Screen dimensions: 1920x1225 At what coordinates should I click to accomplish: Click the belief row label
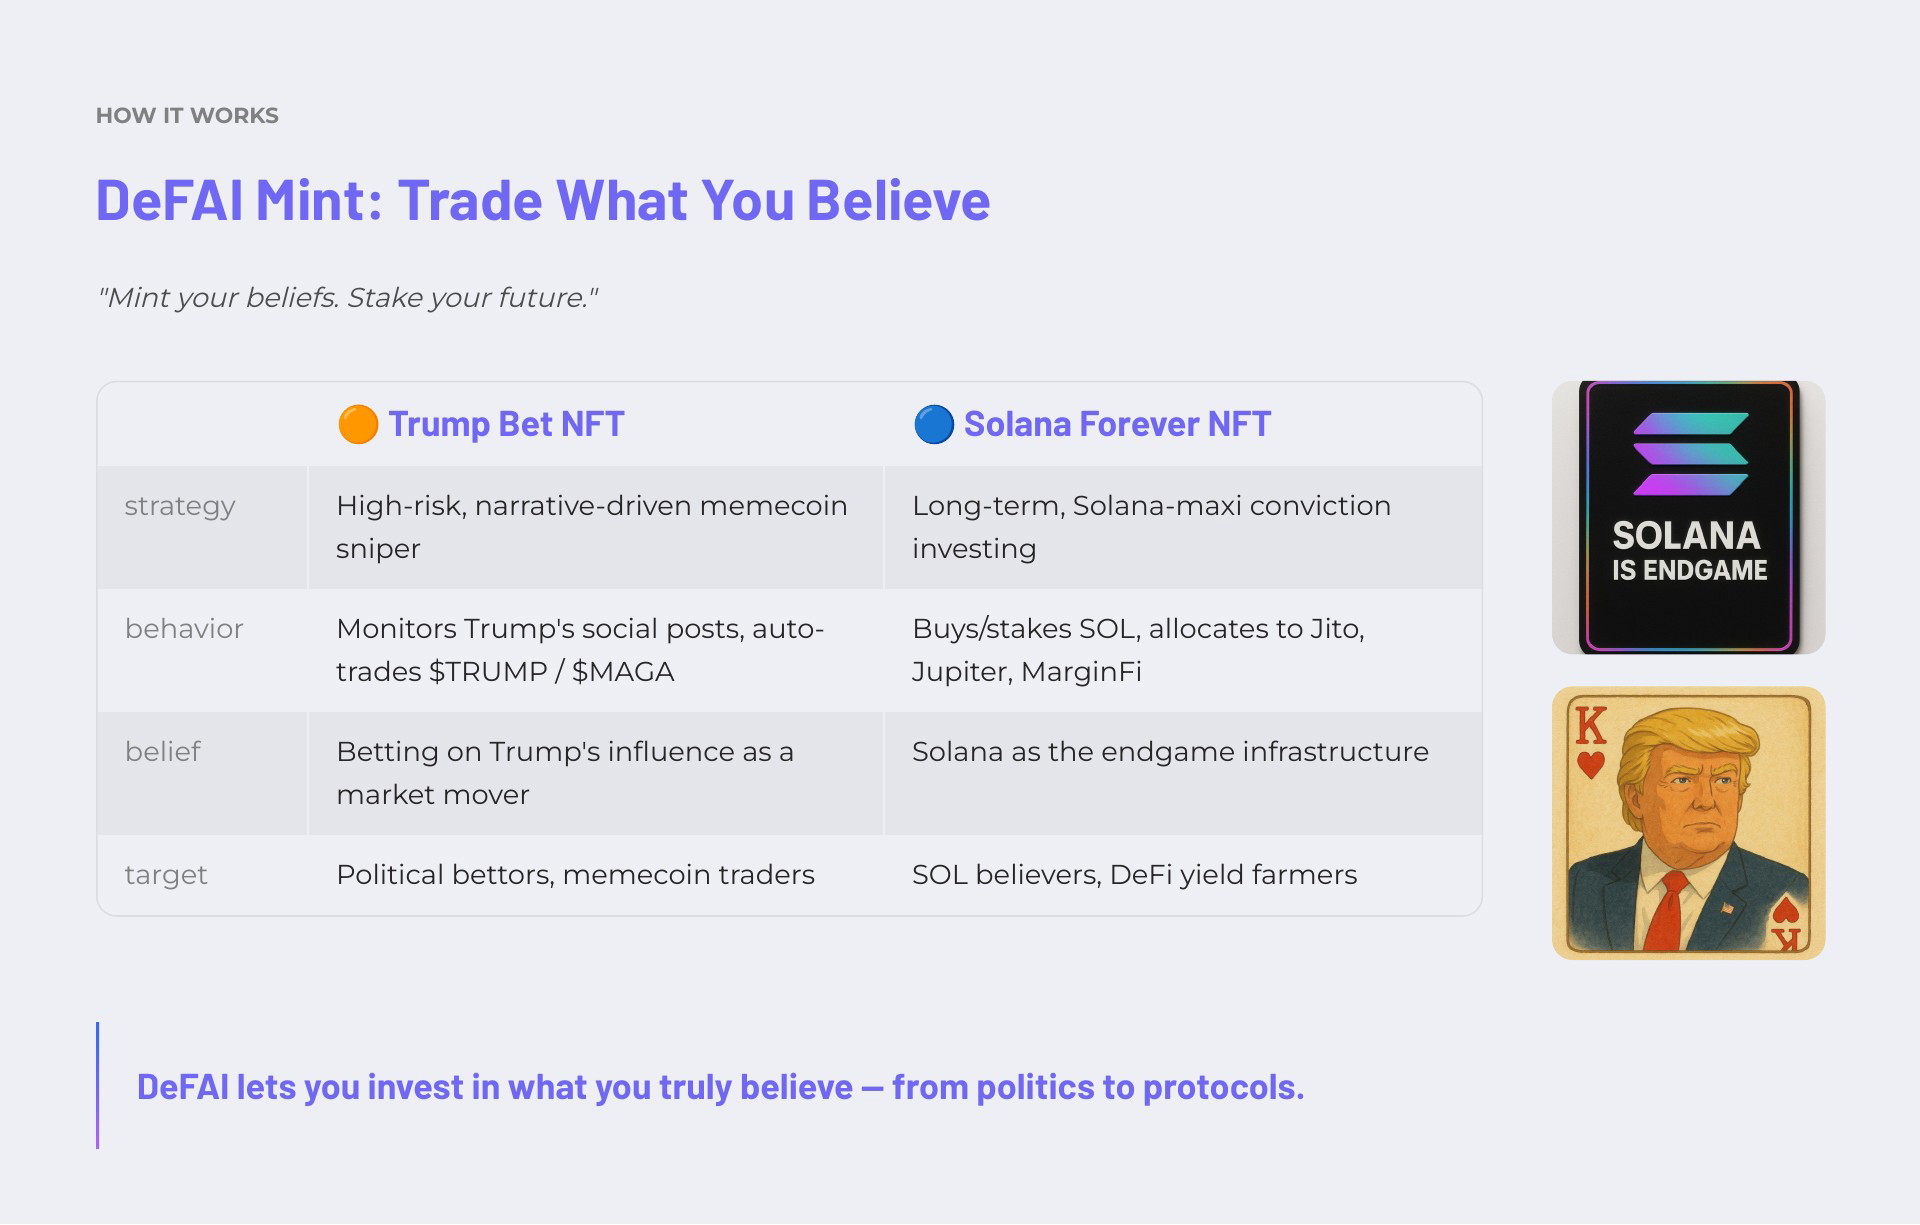tap(163, 752)
